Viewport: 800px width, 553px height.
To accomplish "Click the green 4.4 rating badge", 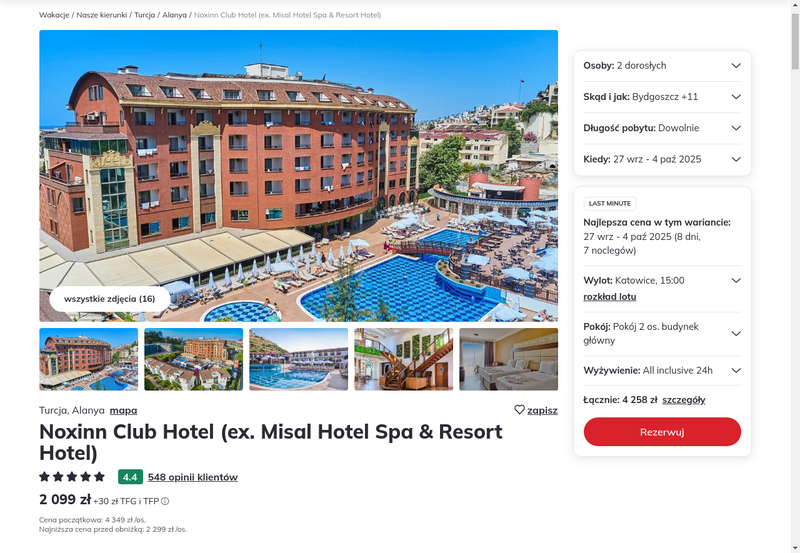I will point(130,477).
